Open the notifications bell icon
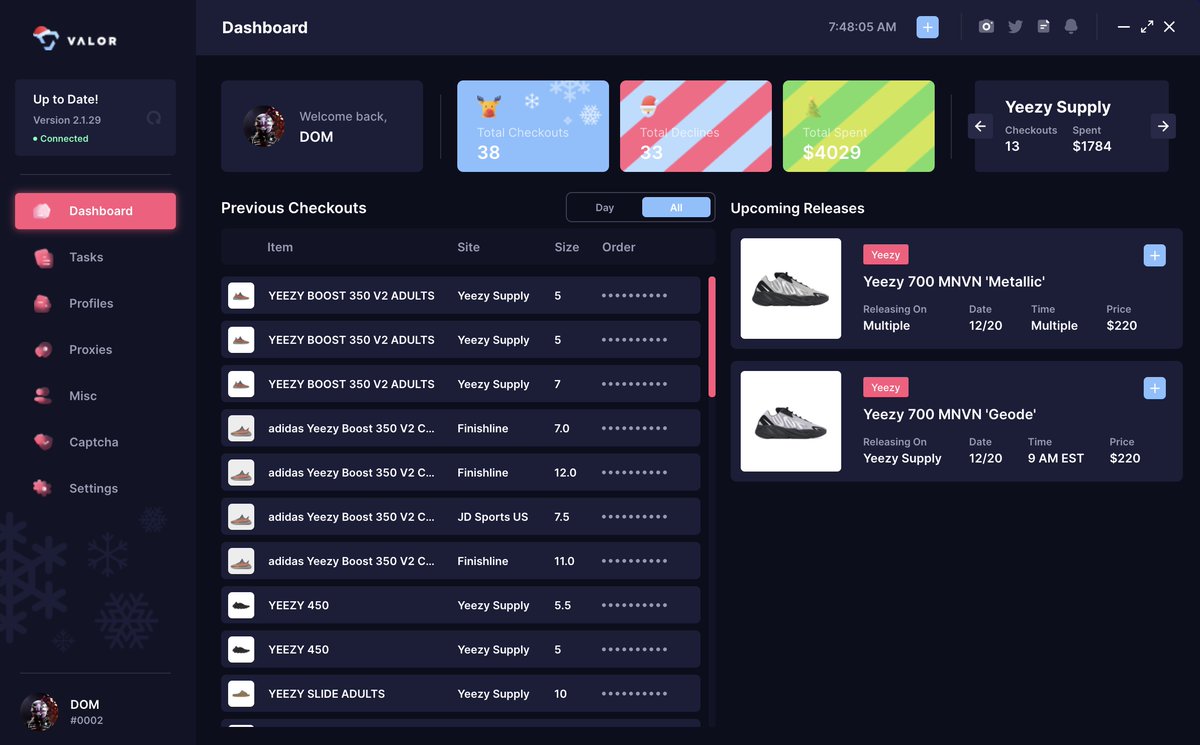This screenshot has height=745, width=1200. coord(1071,27)
